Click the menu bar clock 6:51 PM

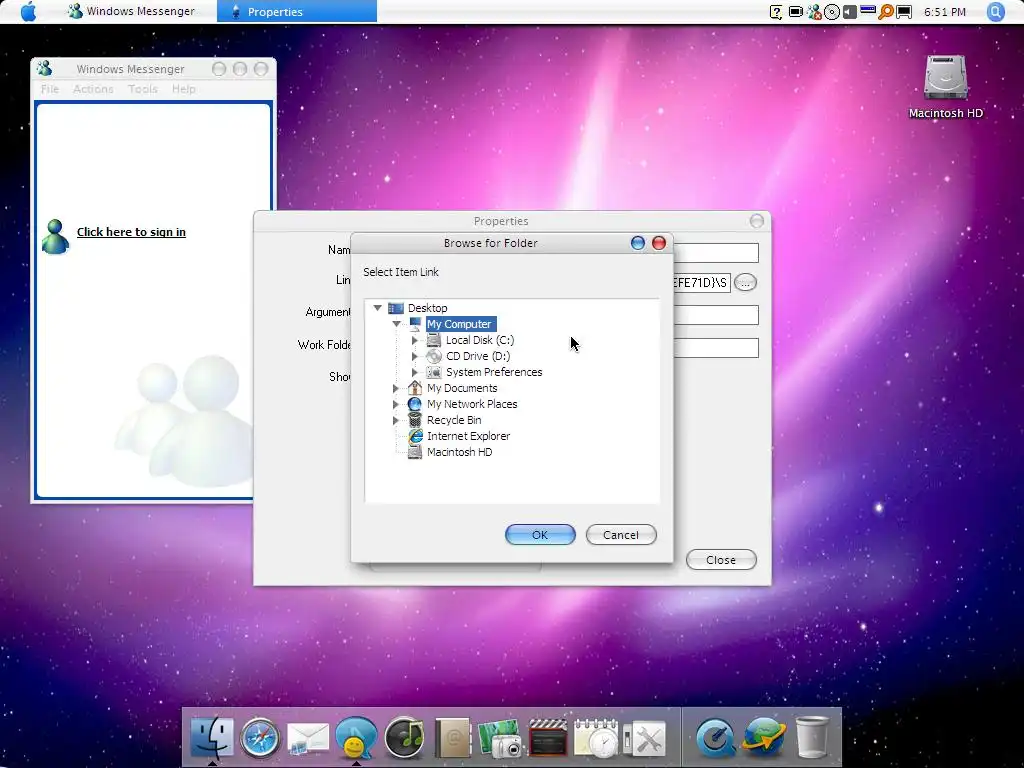(944, 12)
